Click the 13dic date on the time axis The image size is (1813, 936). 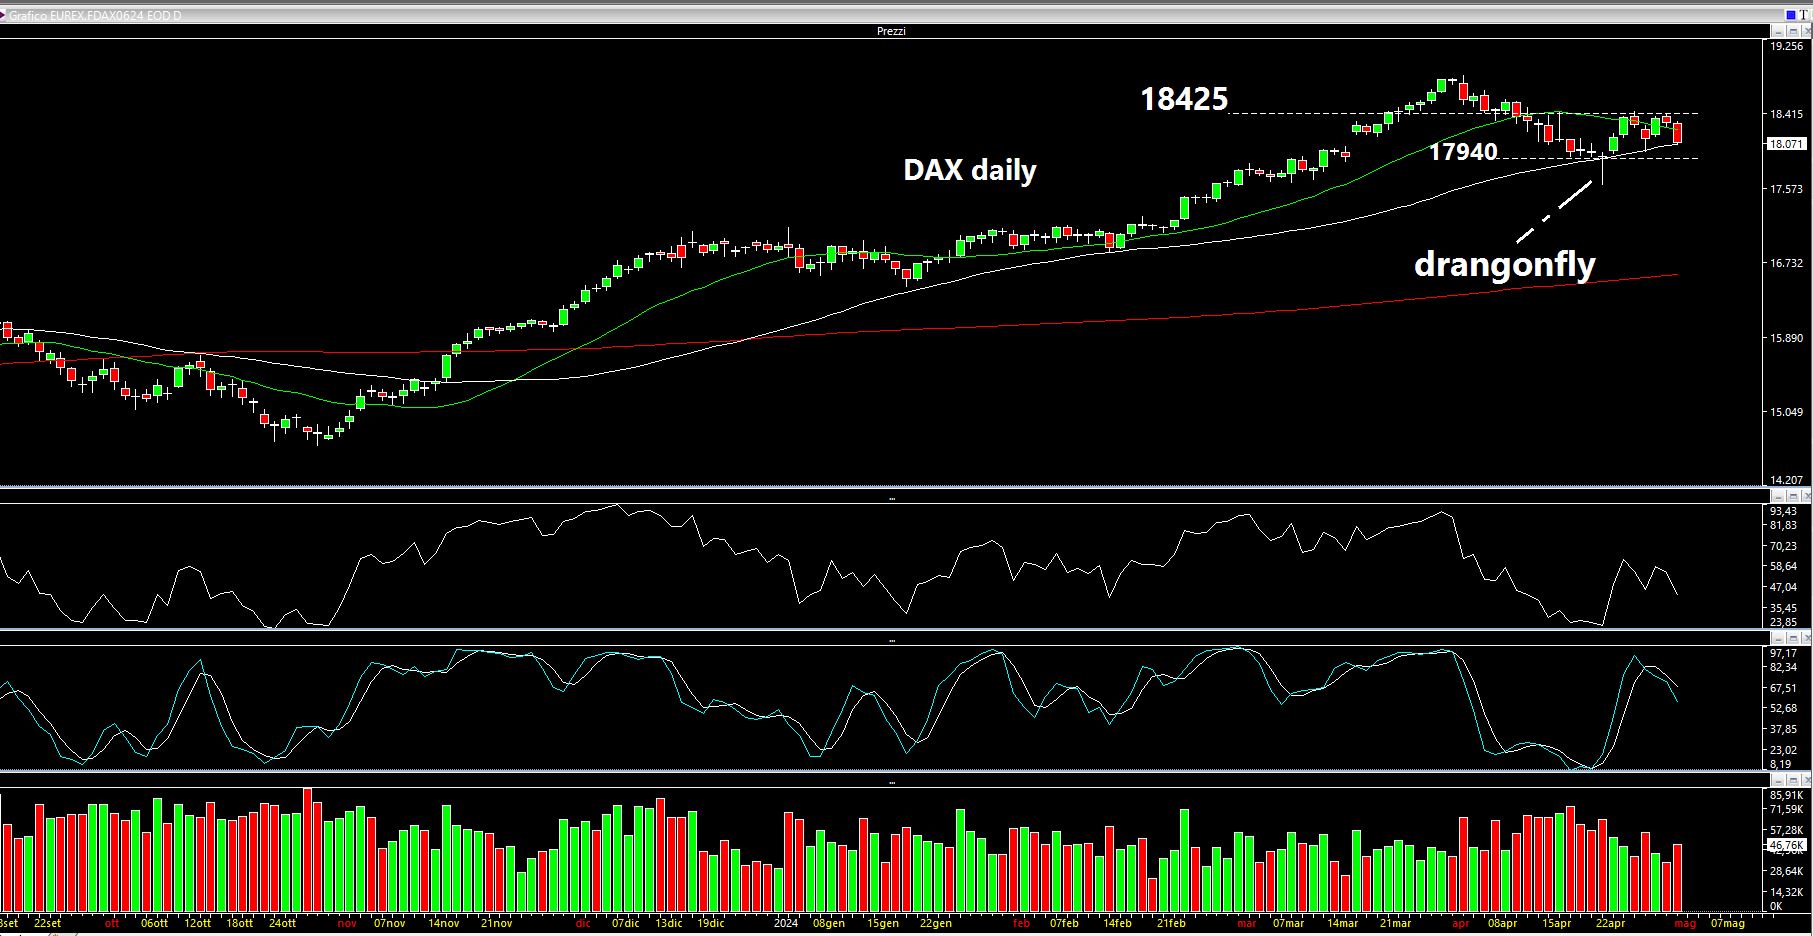point(668,923)
